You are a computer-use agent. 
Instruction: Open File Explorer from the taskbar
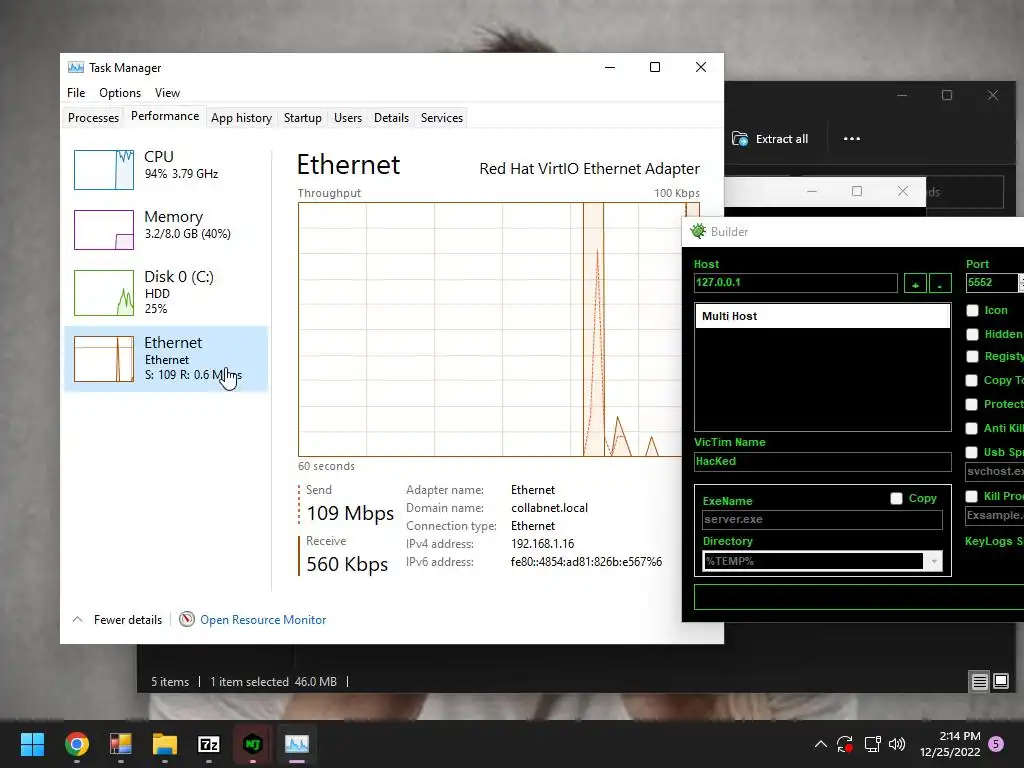point(165,744)
